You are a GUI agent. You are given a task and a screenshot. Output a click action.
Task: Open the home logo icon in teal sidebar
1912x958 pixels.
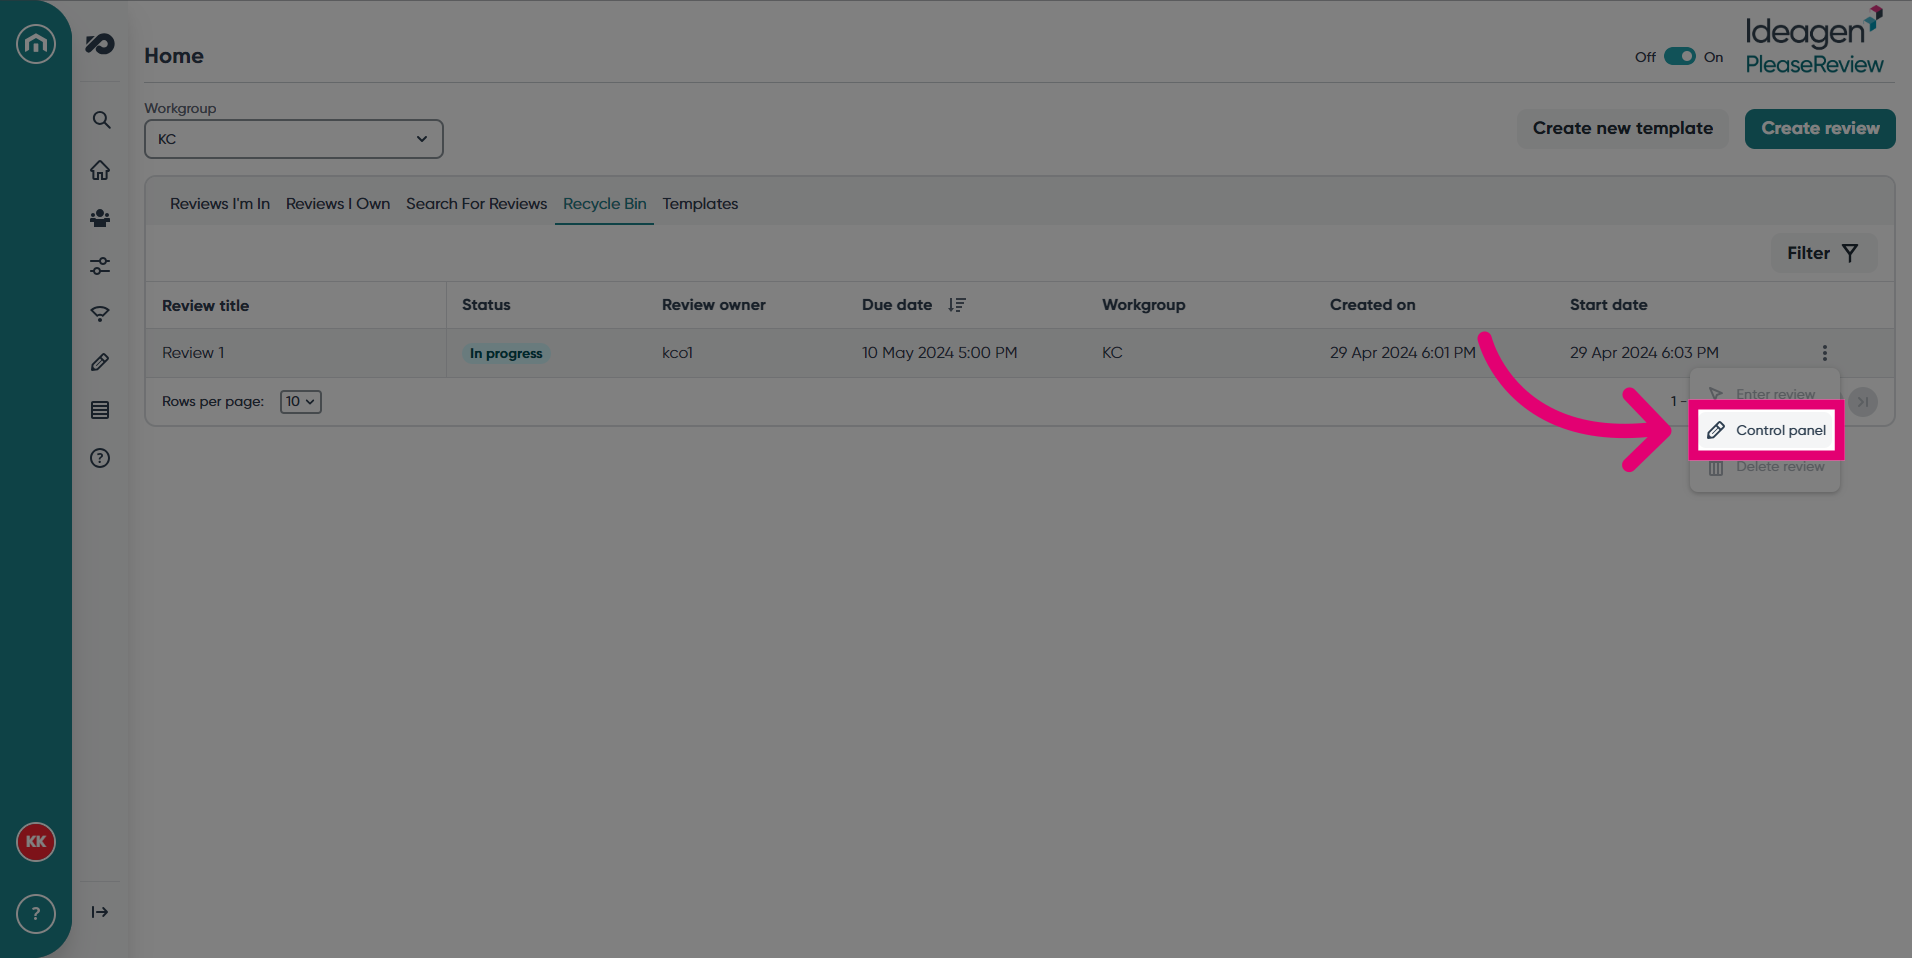click(x=36, y=44)
